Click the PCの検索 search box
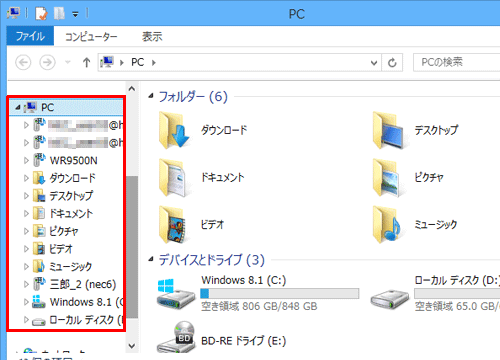This screenshot has width=500, height=360. coord(456,62)
